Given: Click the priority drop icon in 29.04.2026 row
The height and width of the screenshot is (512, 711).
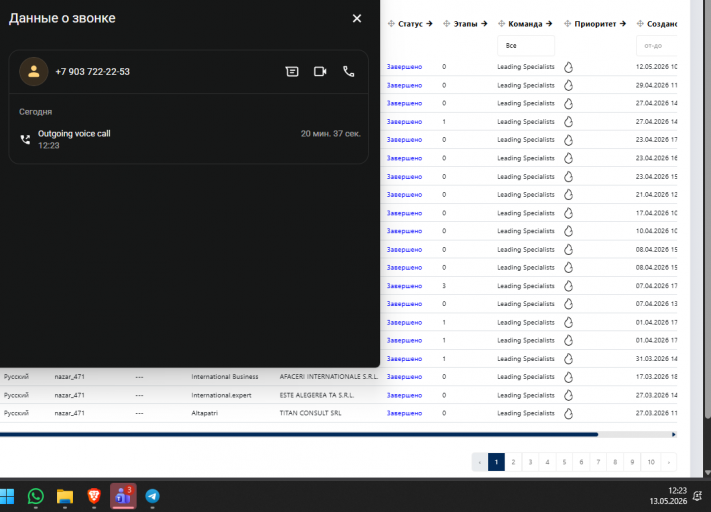Looking at the screenshot, I should pos(569,85).
